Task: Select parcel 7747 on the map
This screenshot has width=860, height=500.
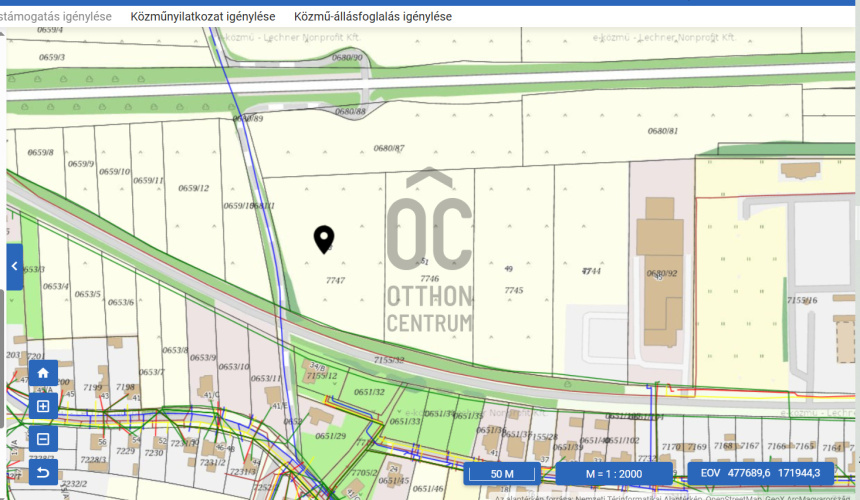Action: 335,281
